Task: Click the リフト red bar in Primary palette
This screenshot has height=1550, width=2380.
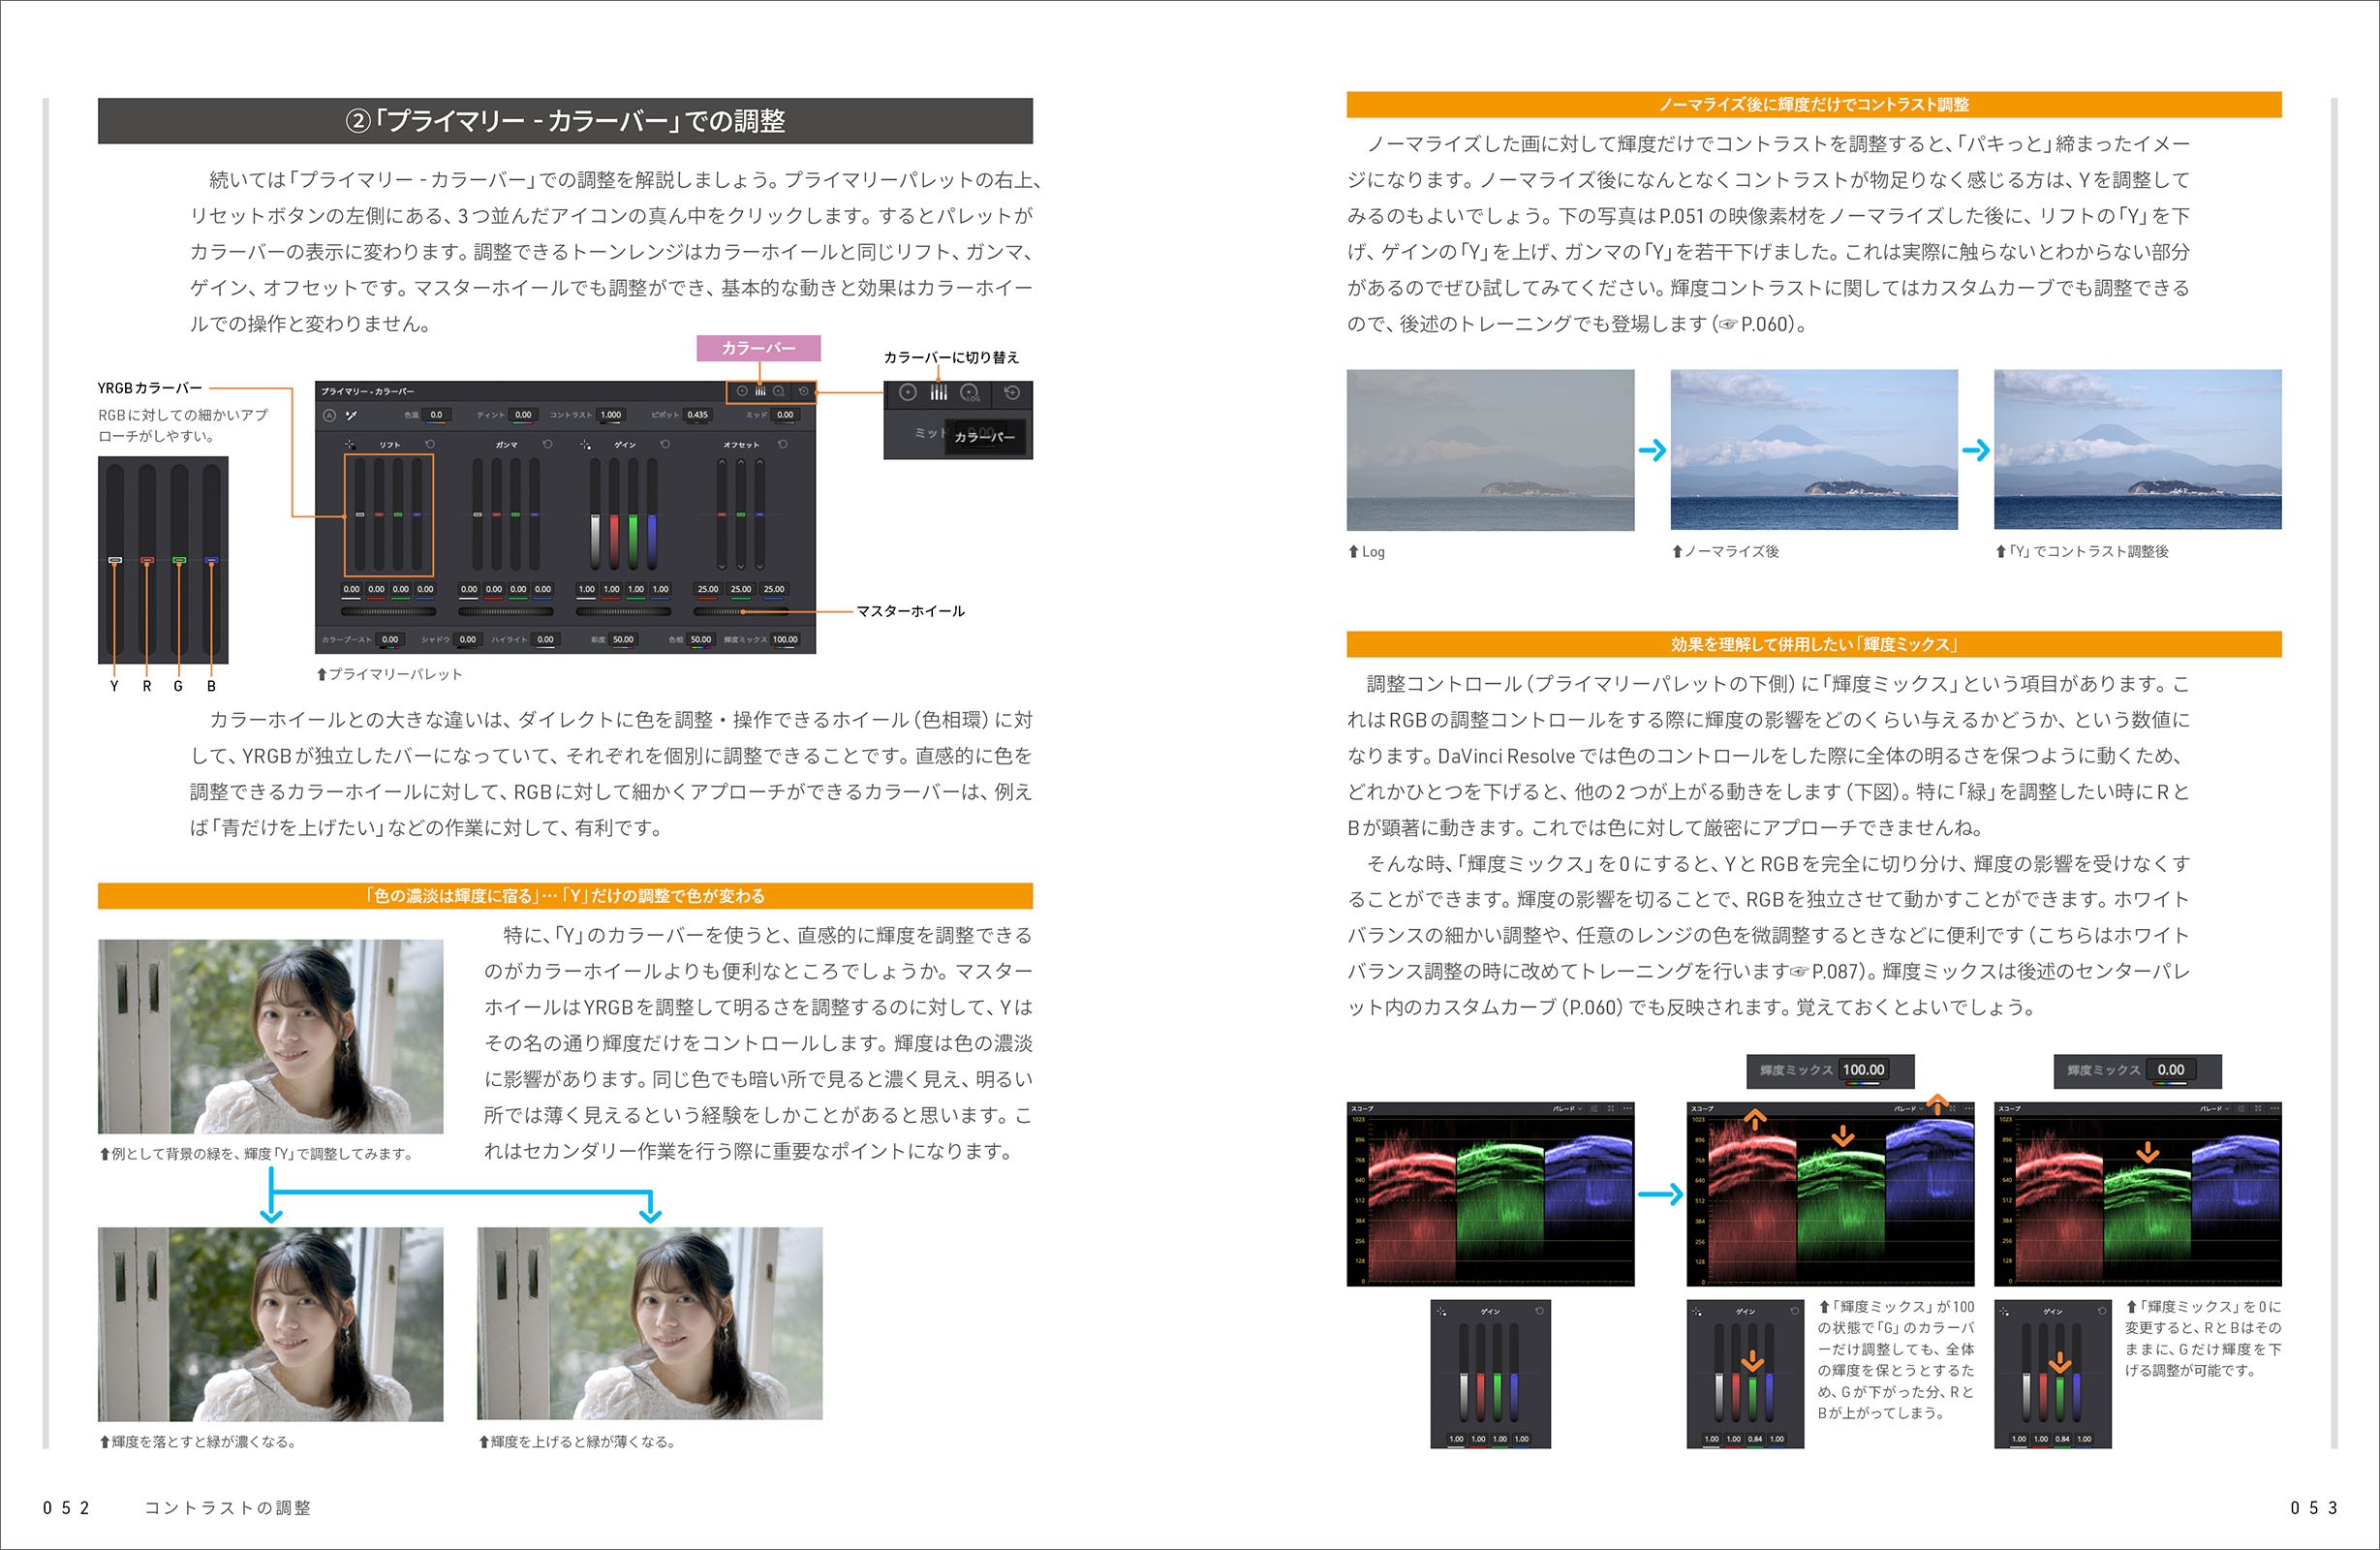Action: 379,514
